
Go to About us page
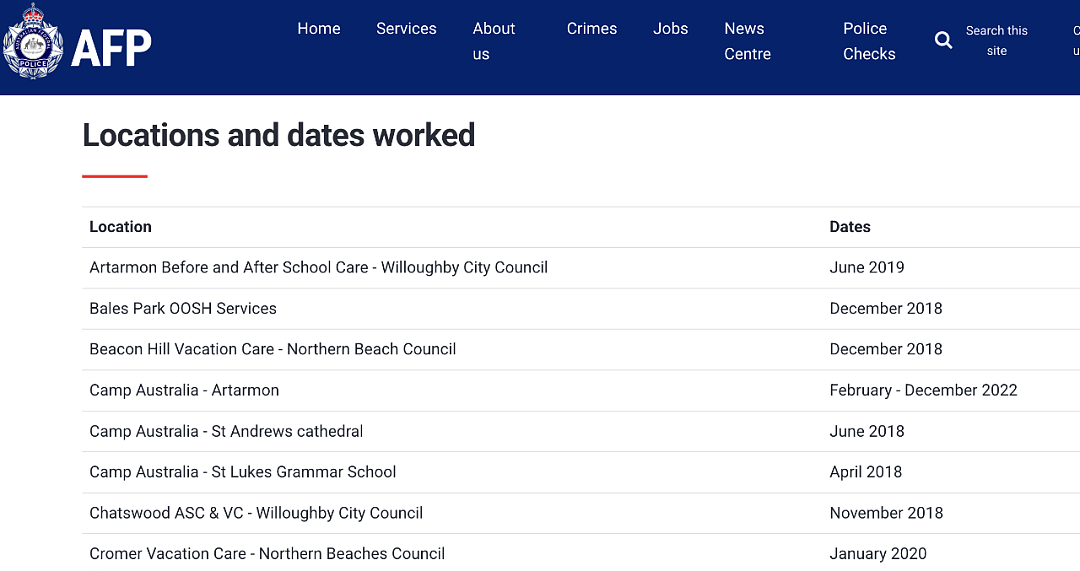click(x=494, y=41)
